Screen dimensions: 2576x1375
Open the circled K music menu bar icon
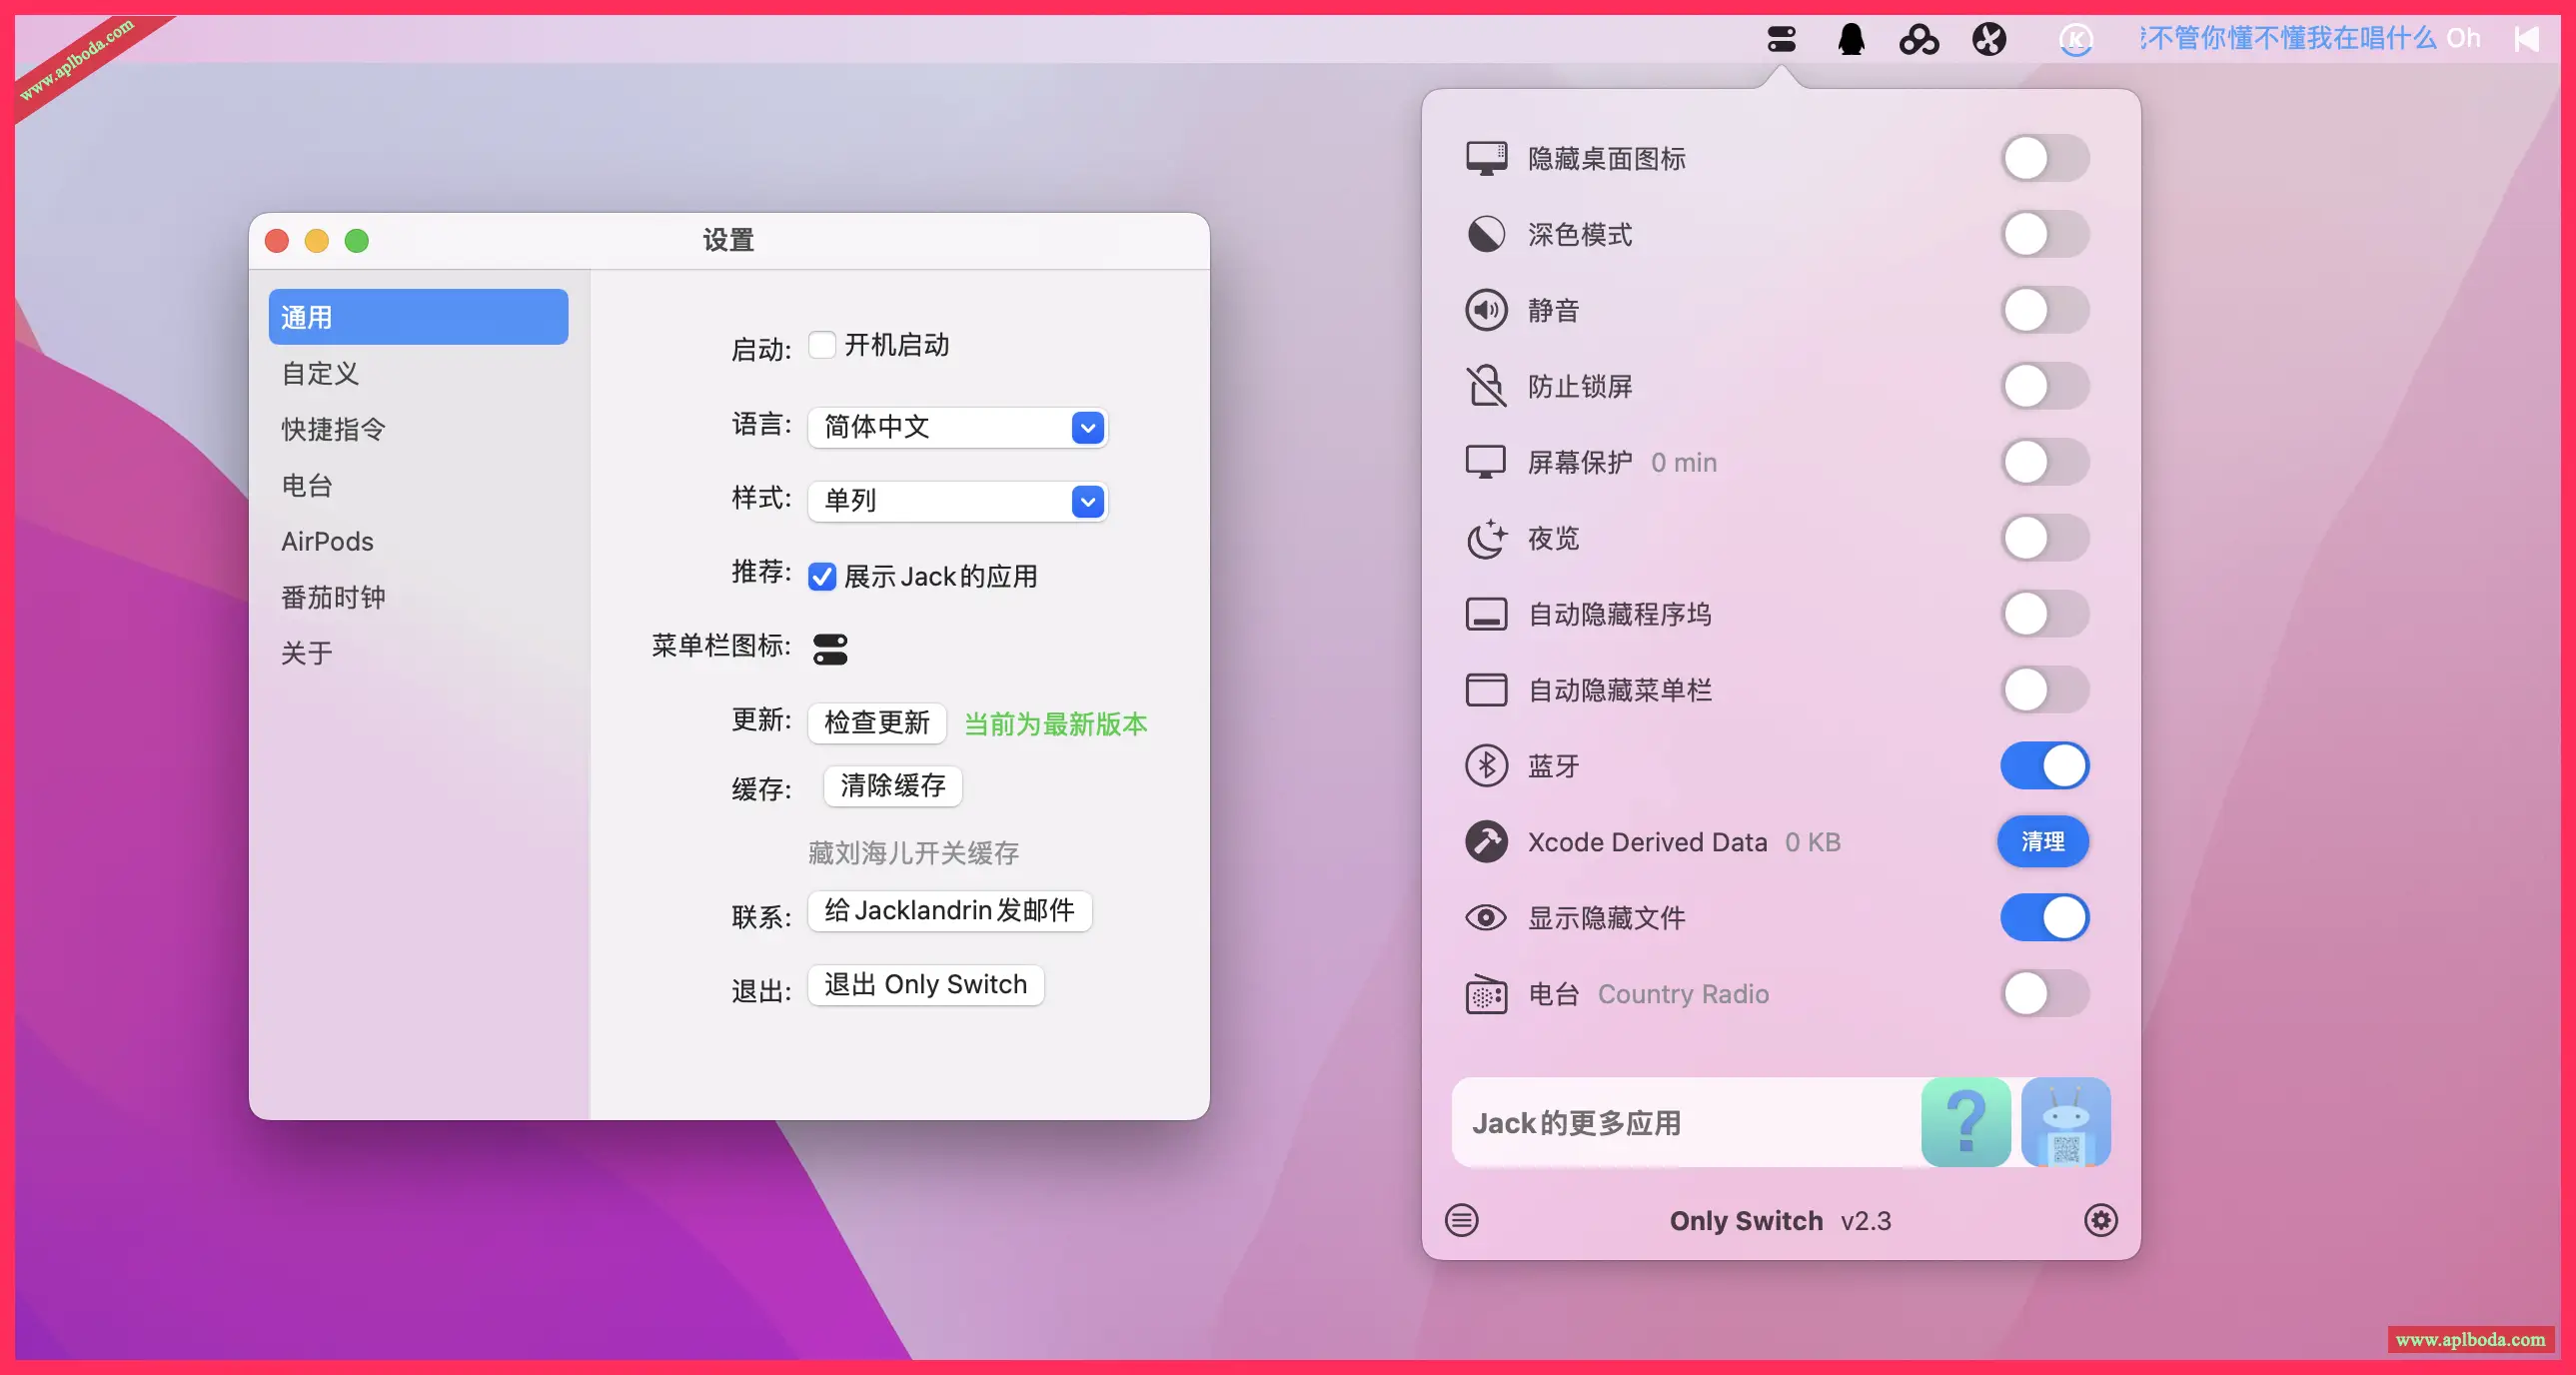(x=2076, y=39)
